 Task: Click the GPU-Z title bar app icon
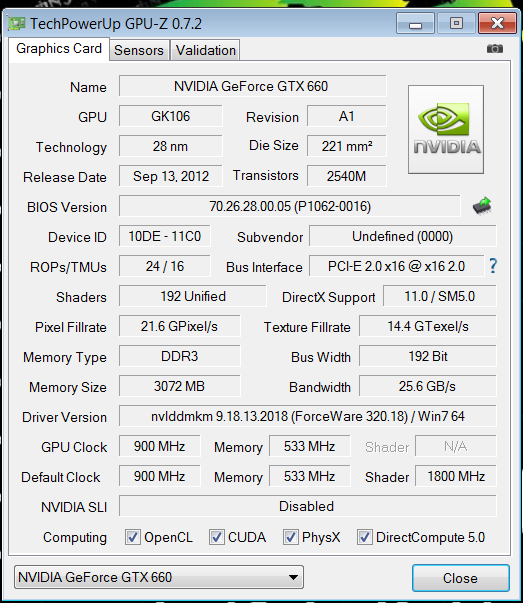click(x=17, y=24)
